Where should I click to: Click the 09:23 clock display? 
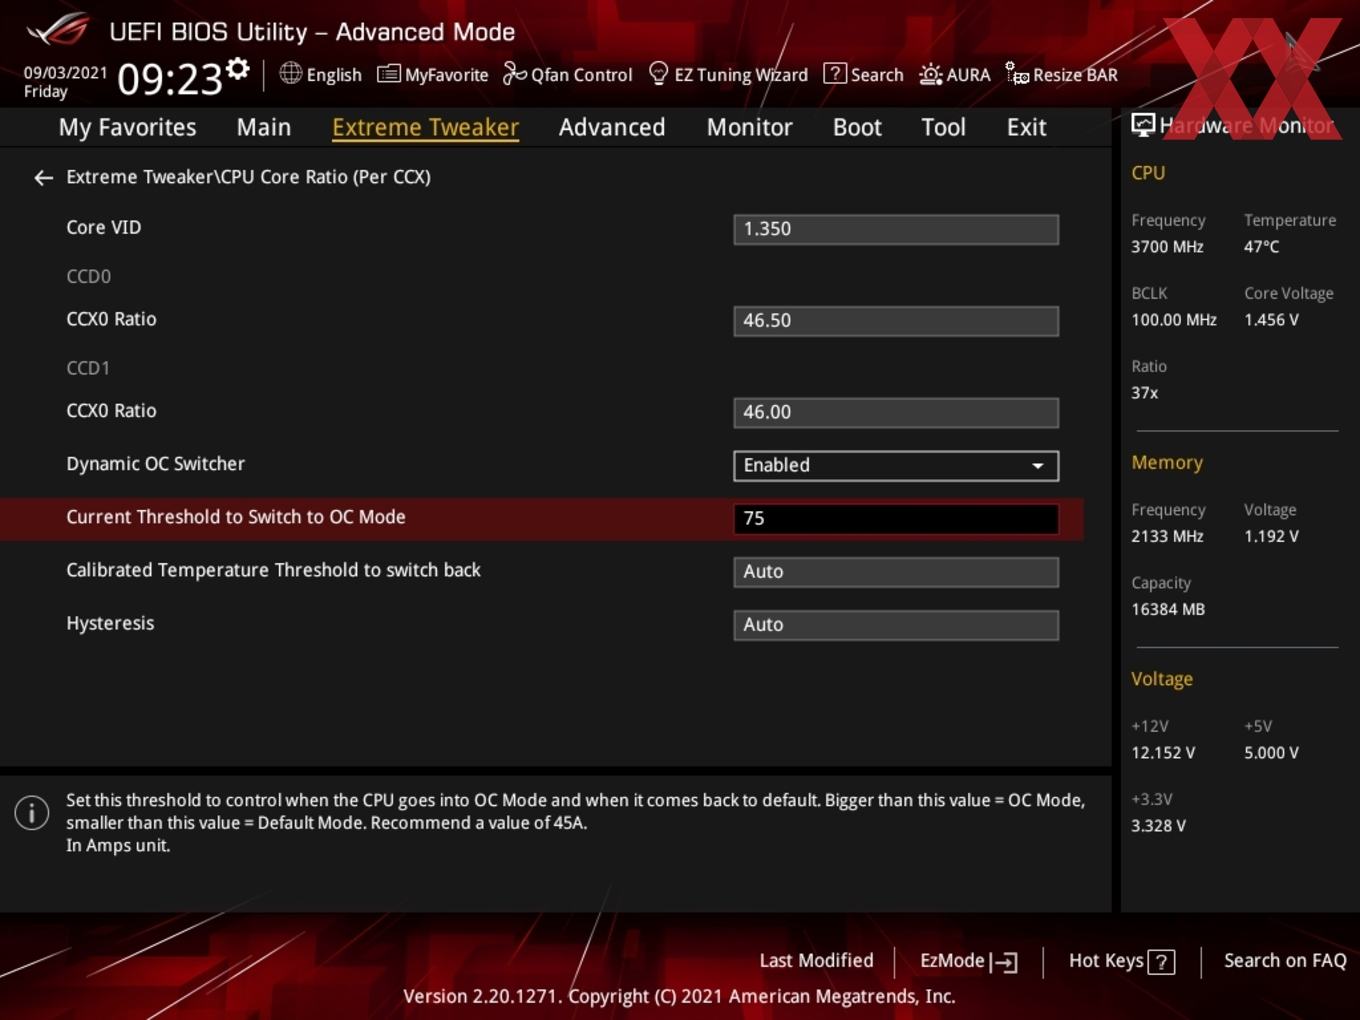pyautogui.click(x=169, y=79)
